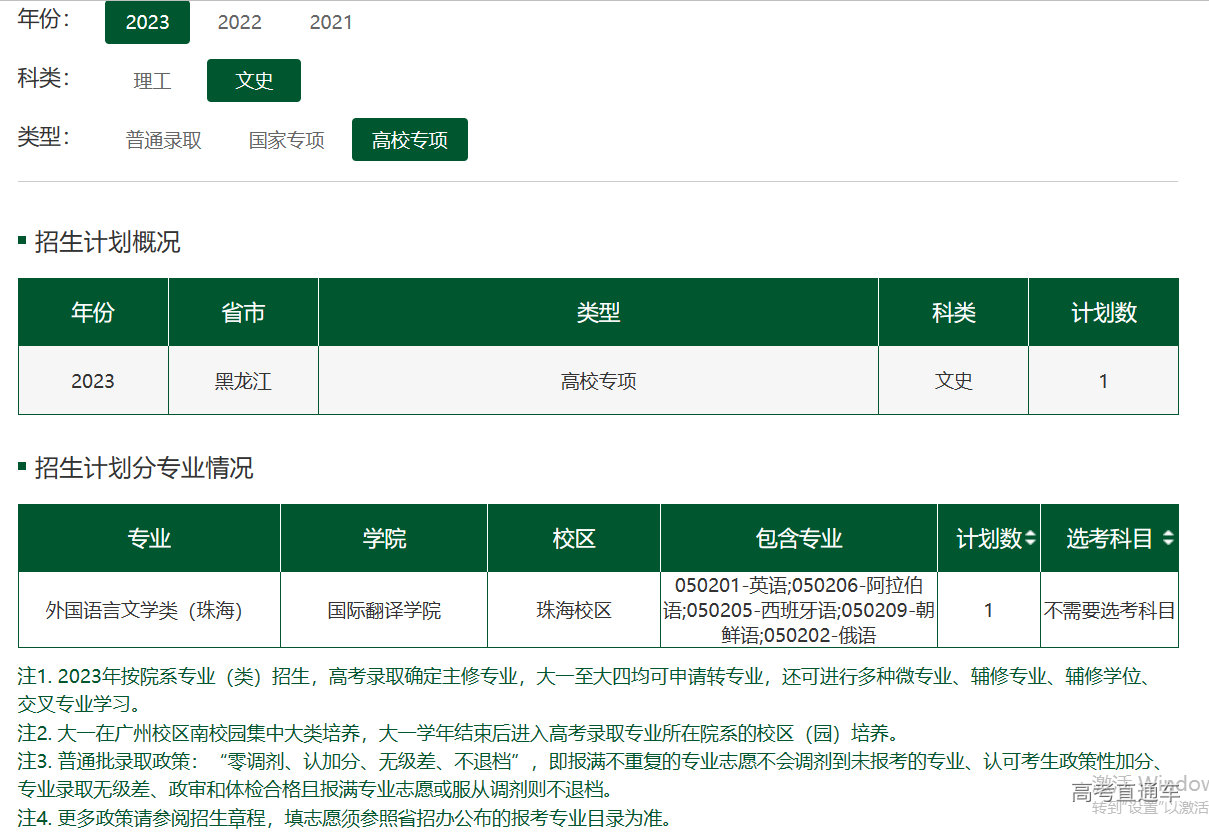1209x832 pixels.
Task: Choose the 2021 year filter
Action: (330, 22)
